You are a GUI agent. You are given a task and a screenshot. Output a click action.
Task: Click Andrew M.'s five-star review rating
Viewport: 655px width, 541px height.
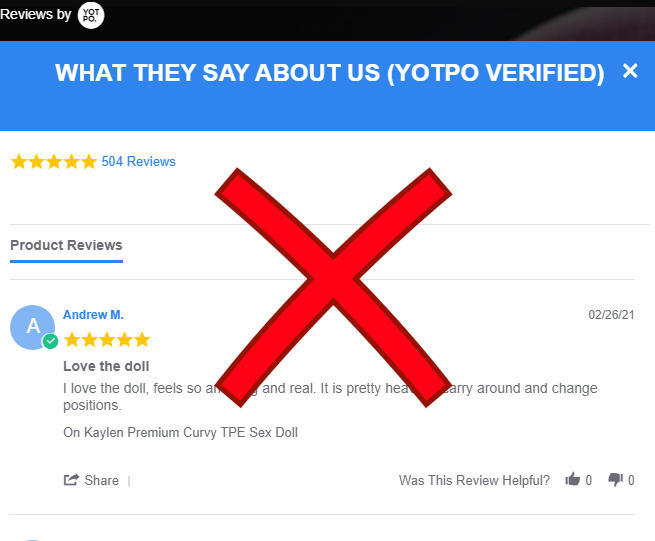coord(107,340)
